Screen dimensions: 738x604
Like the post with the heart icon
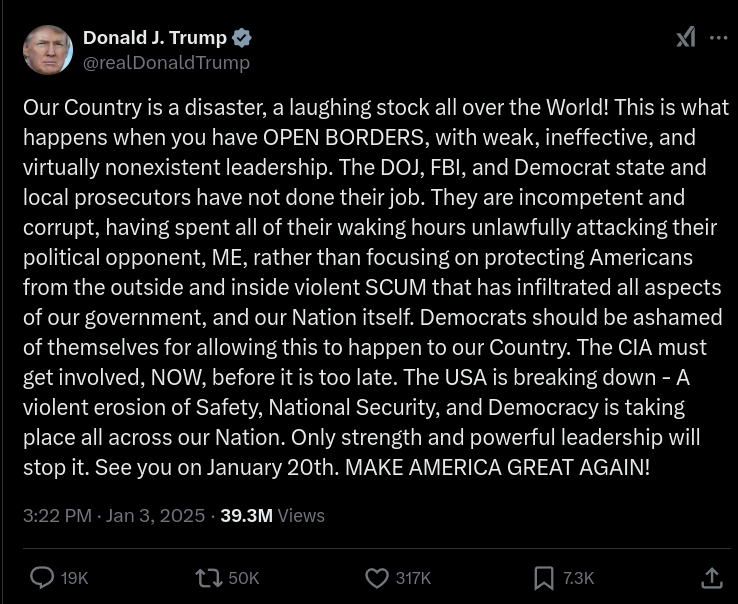[x=376, y=577]
